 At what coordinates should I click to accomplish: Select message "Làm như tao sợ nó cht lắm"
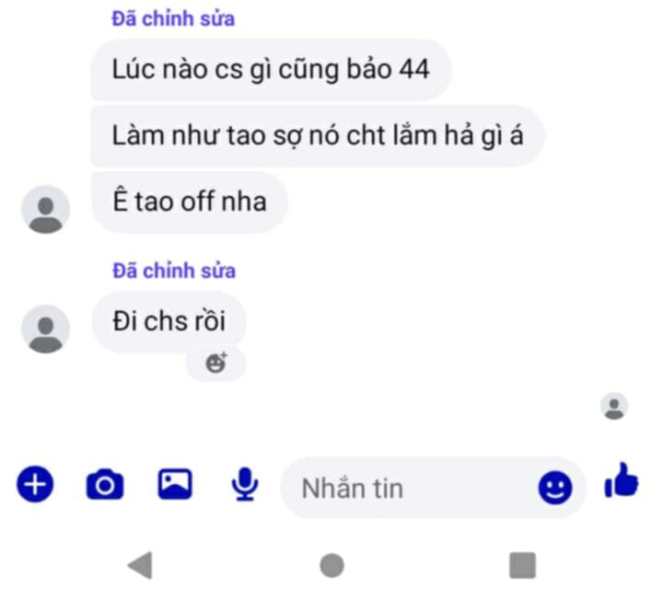pos(318,136)
